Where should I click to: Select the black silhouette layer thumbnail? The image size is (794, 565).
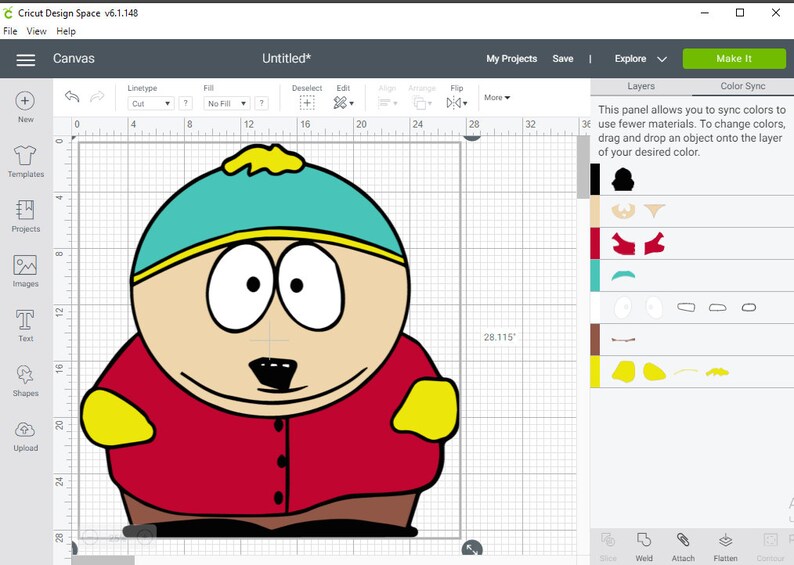pyautogui.click(x=623, y=180)
